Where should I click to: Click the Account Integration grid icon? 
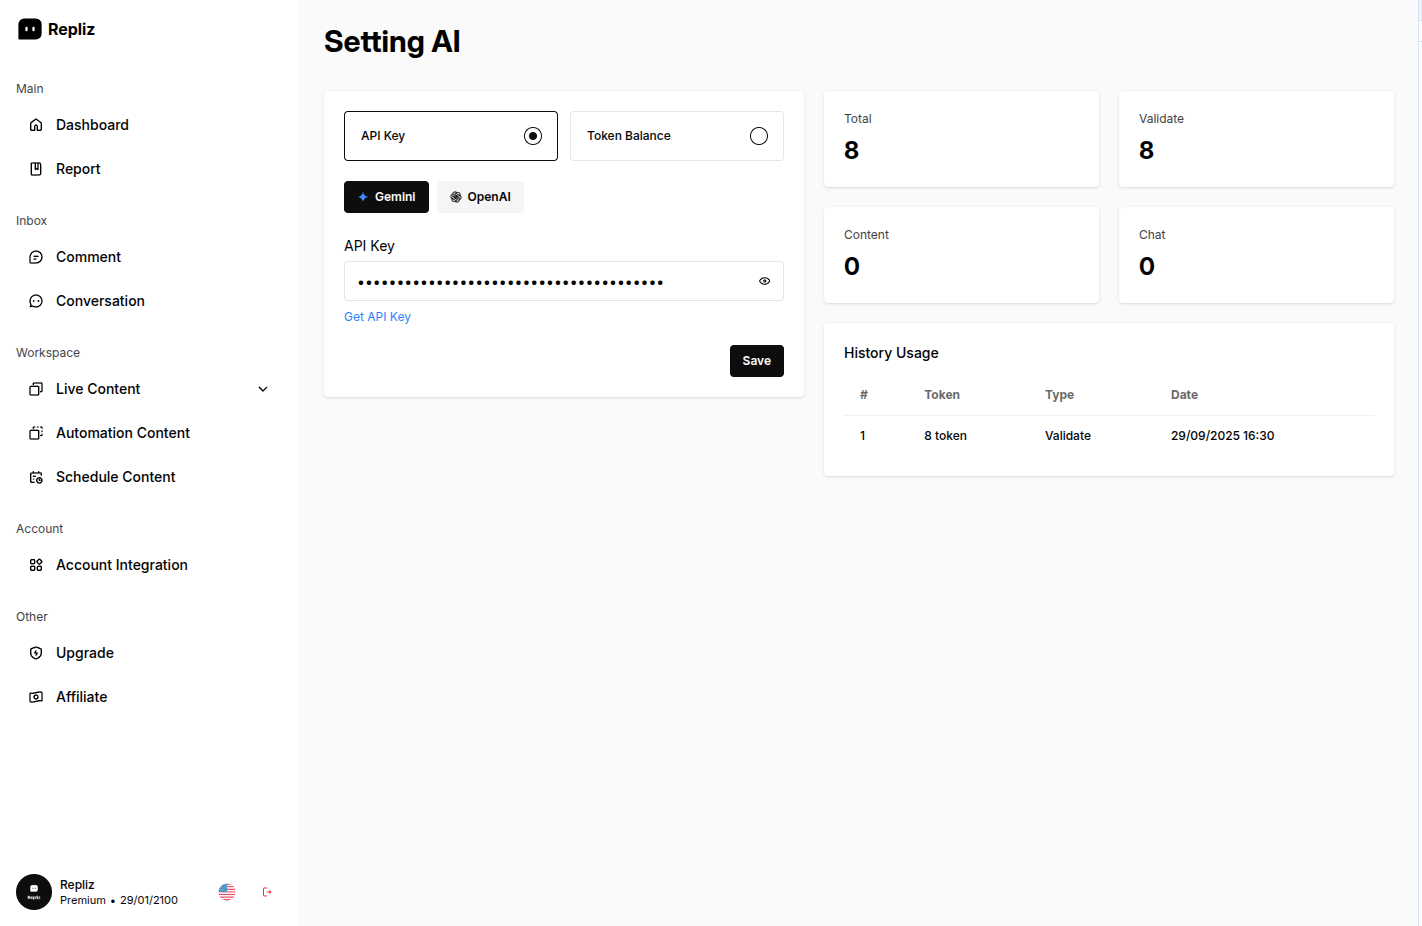[x=36, y=565]
